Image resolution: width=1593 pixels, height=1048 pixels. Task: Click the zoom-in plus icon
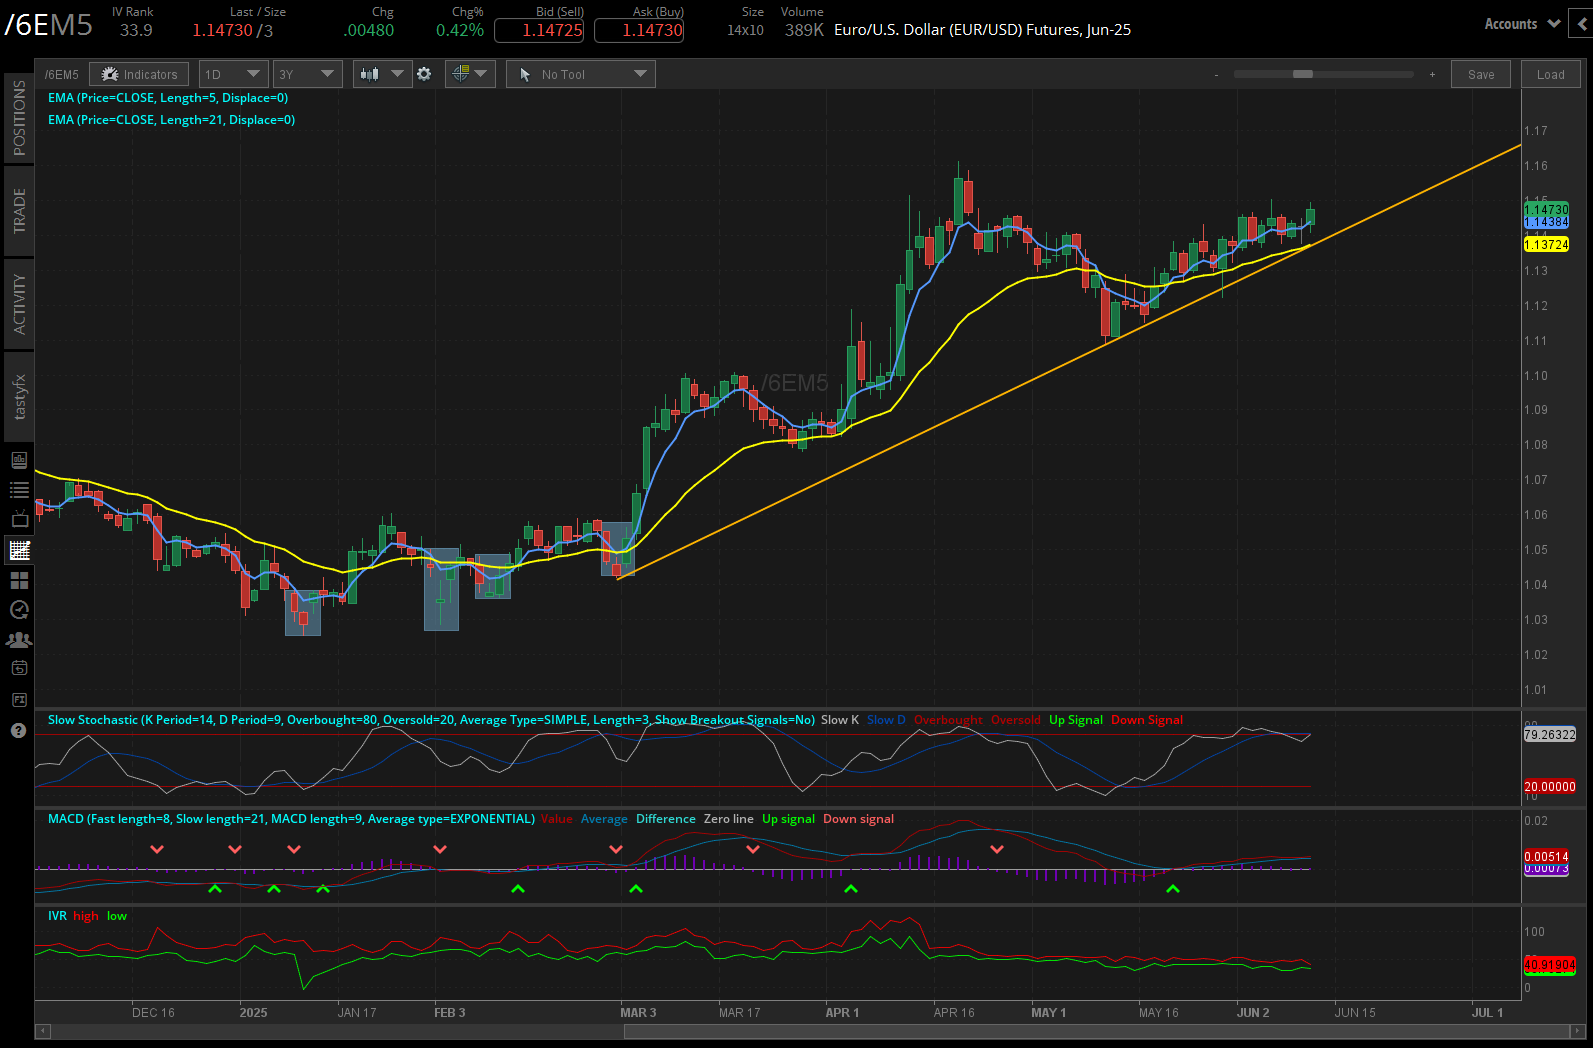click(1432, 74)
